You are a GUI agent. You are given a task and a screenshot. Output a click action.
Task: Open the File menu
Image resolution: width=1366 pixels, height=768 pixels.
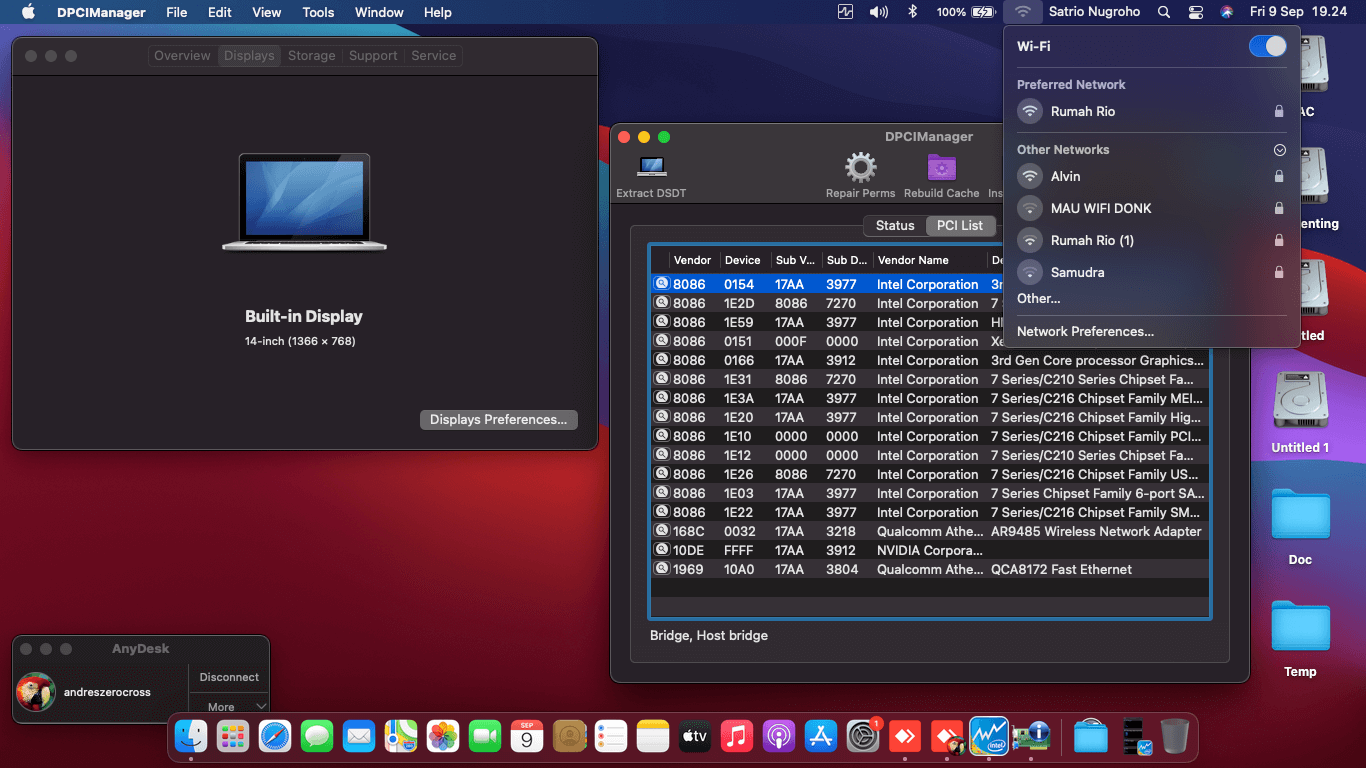(x=176, y=12)
